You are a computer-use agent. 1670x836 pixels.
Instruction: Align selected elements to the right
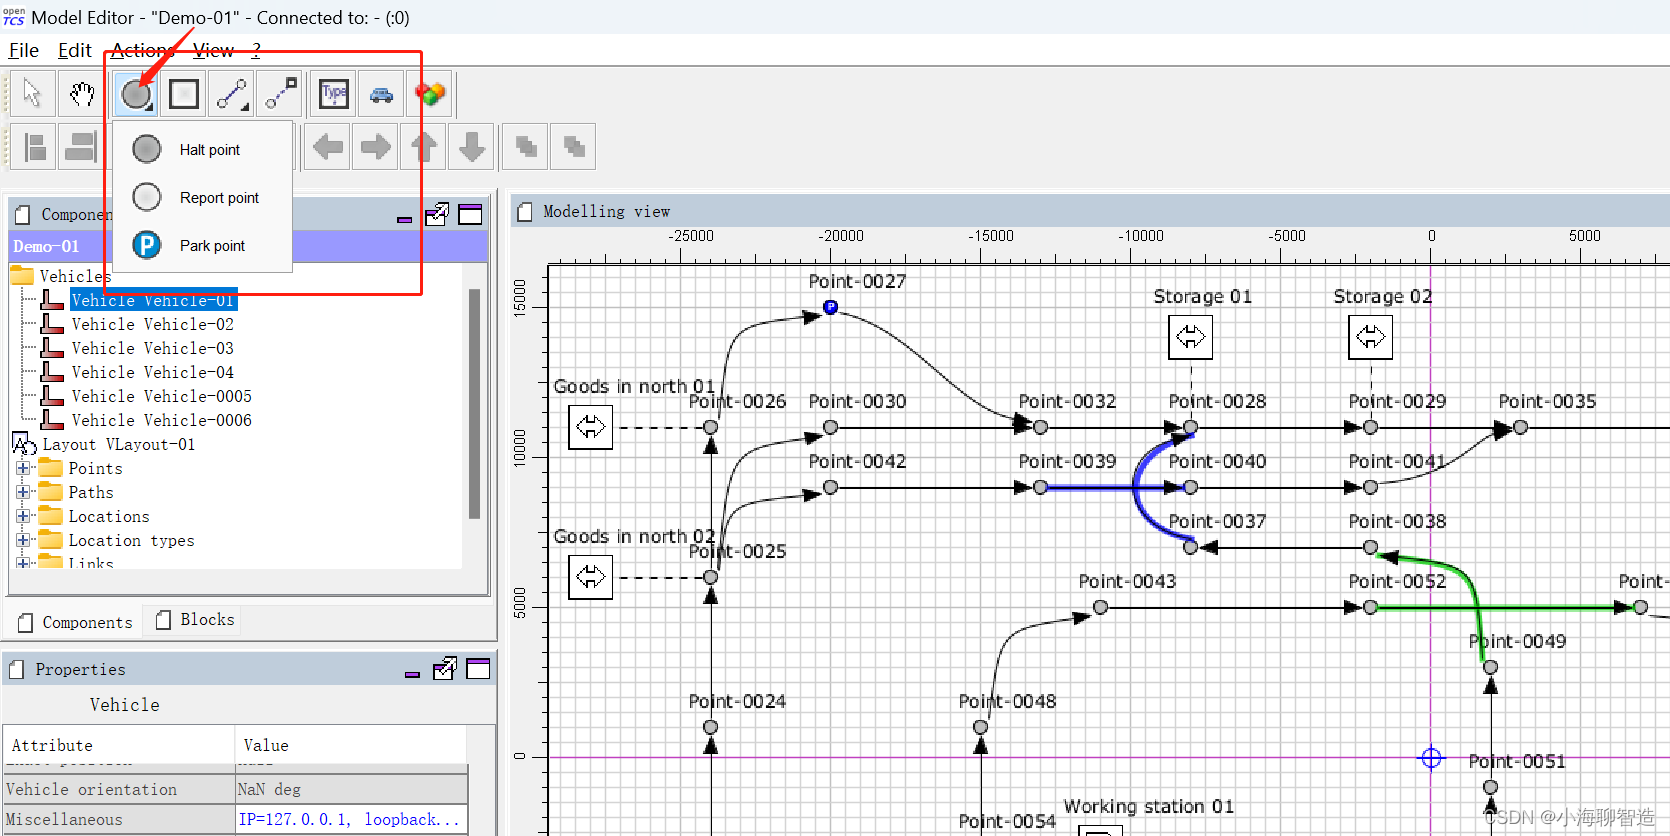click(x=81, y=147)
